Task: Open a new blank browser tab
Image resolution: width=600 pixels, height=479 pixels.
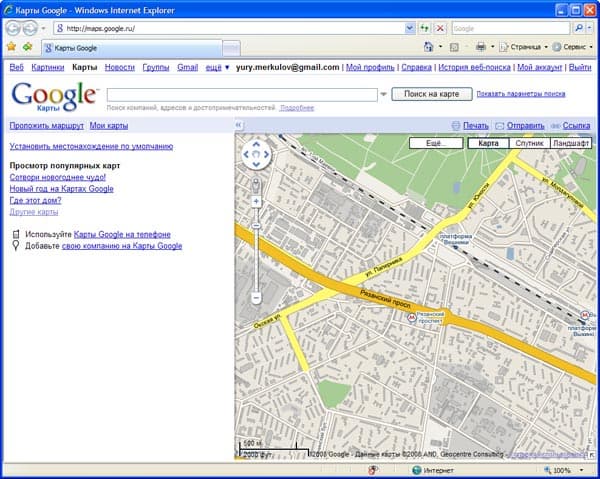Action: tap(232, 48)
